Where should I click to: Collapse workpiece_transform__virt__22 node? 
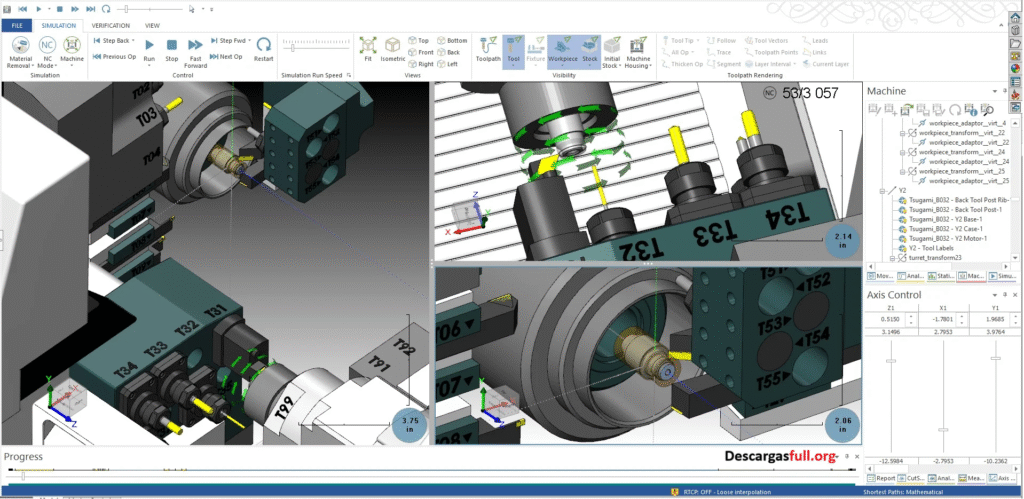[903, 133]
